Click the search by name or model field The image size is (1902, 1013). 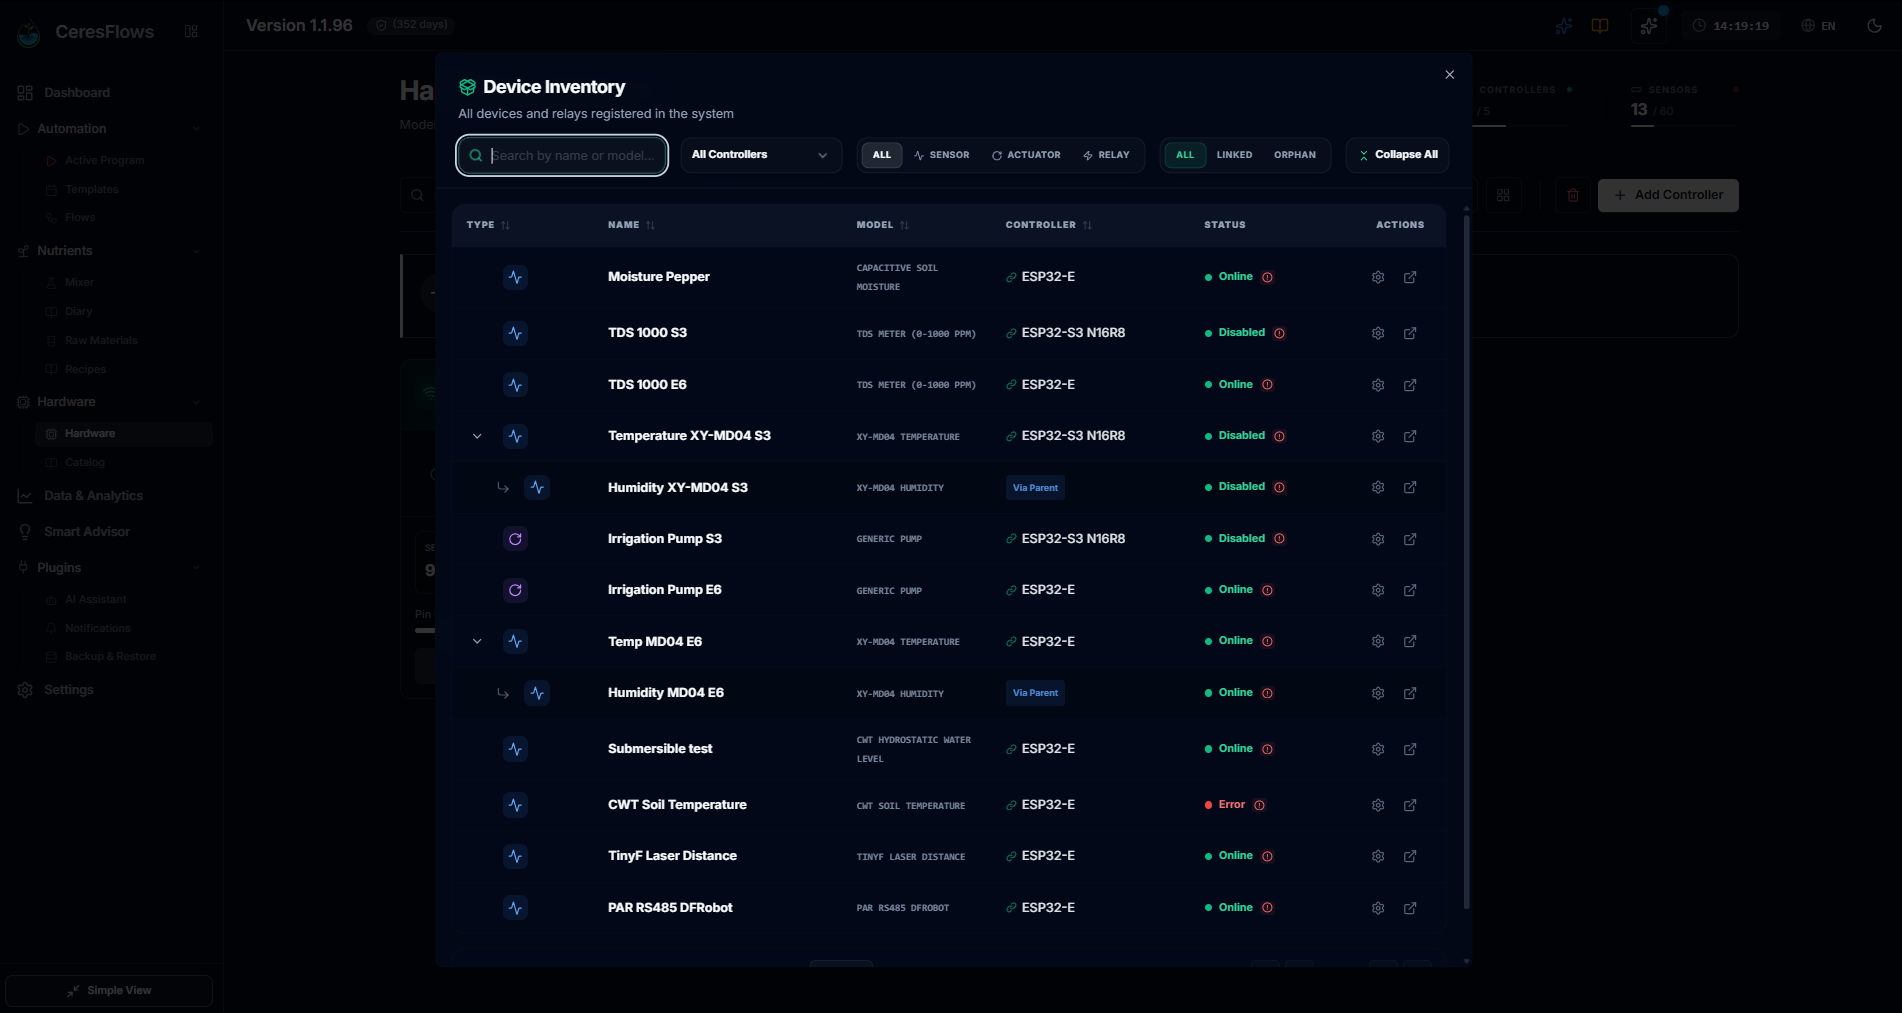[562, 155]
